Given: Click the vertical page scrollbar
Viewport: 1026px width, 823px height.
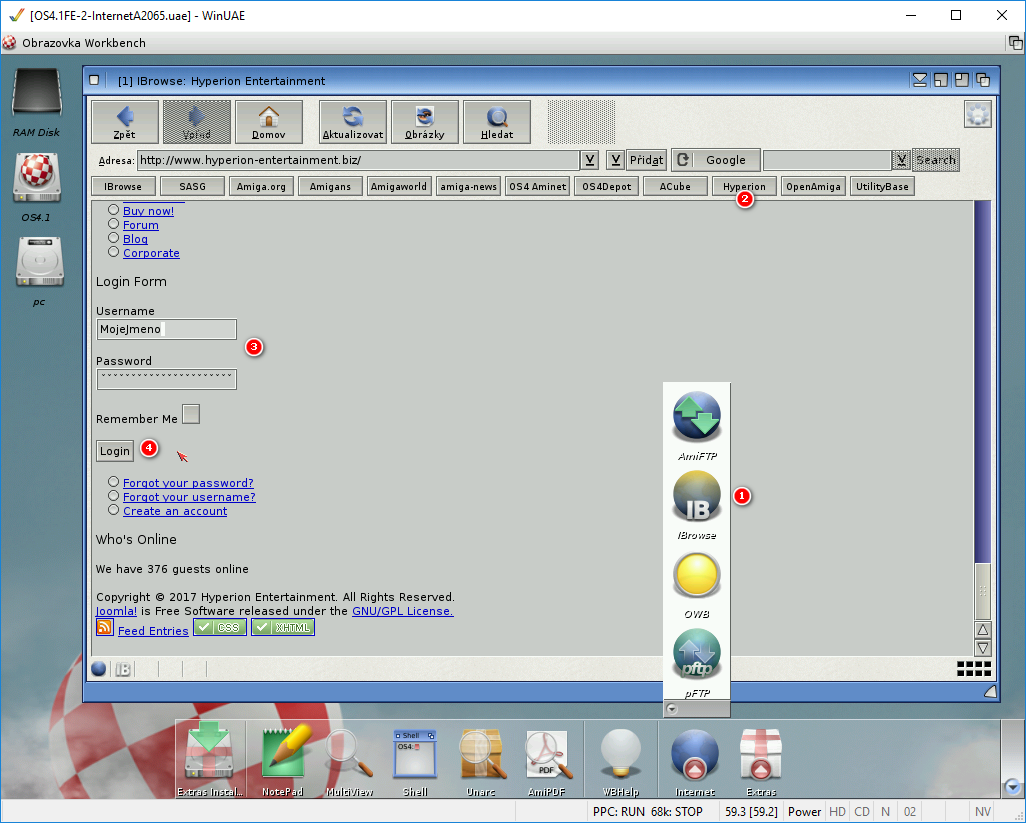Looking at the screenshot, I should 982,400.
